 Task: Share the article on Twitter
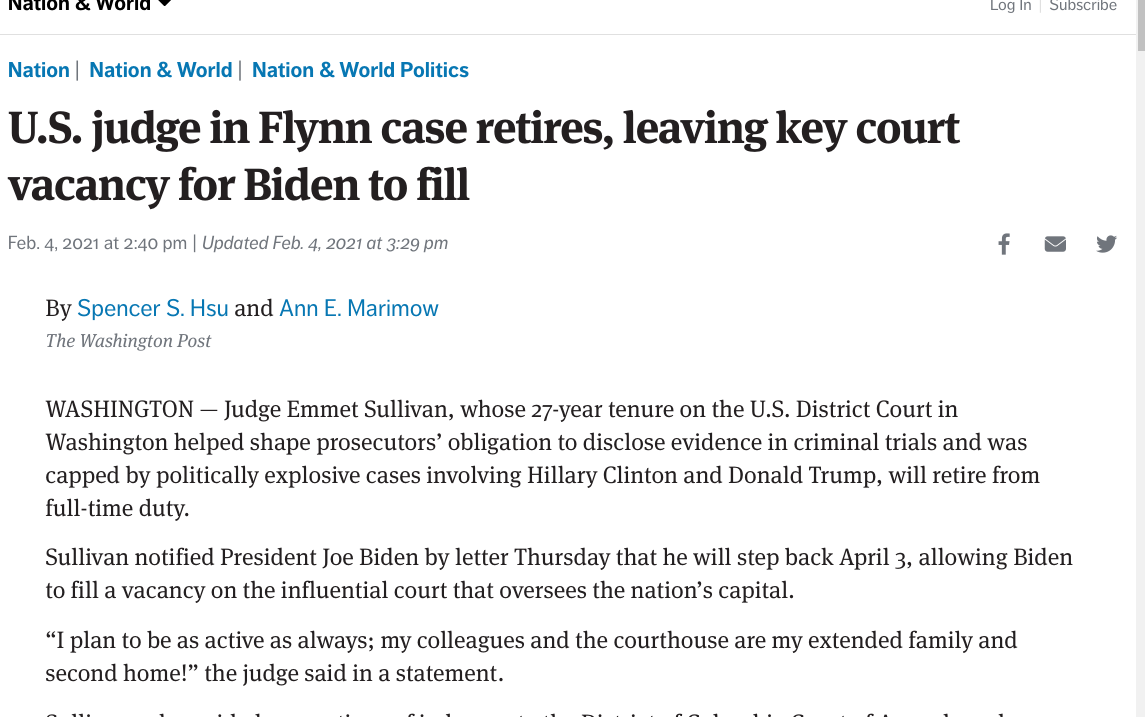pyautogui.click(x=1106, y=244)
